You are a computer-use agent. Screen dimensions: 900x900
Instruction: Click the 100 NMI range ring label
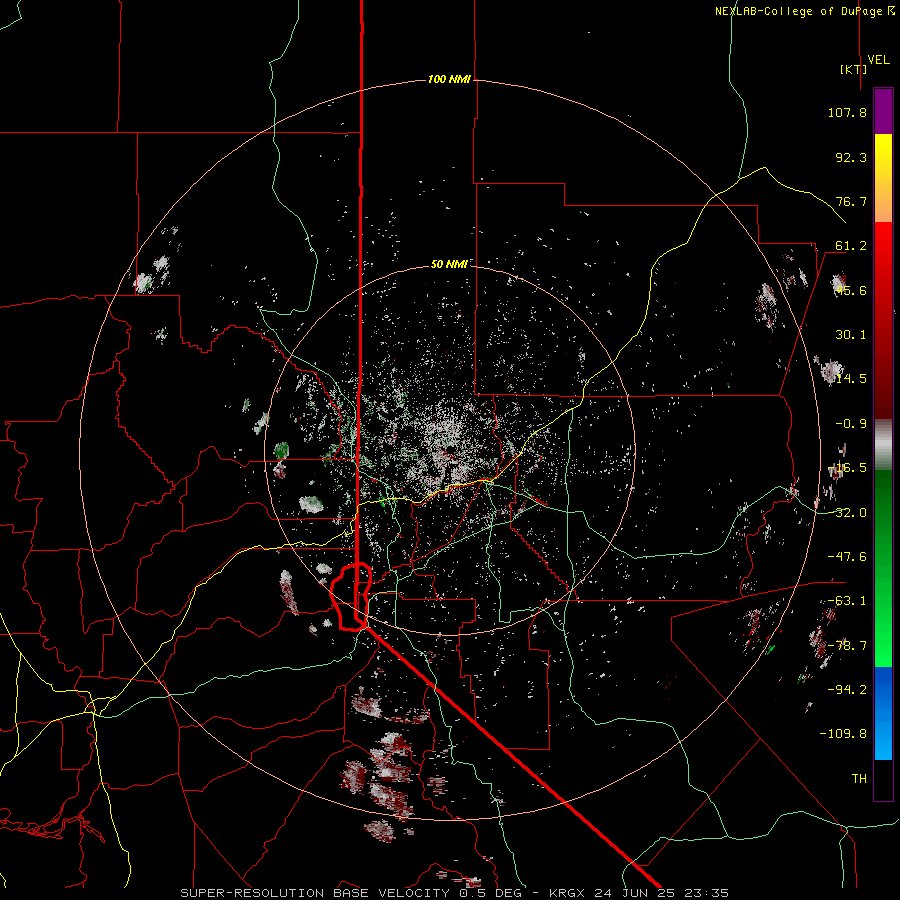click(449, 79)
